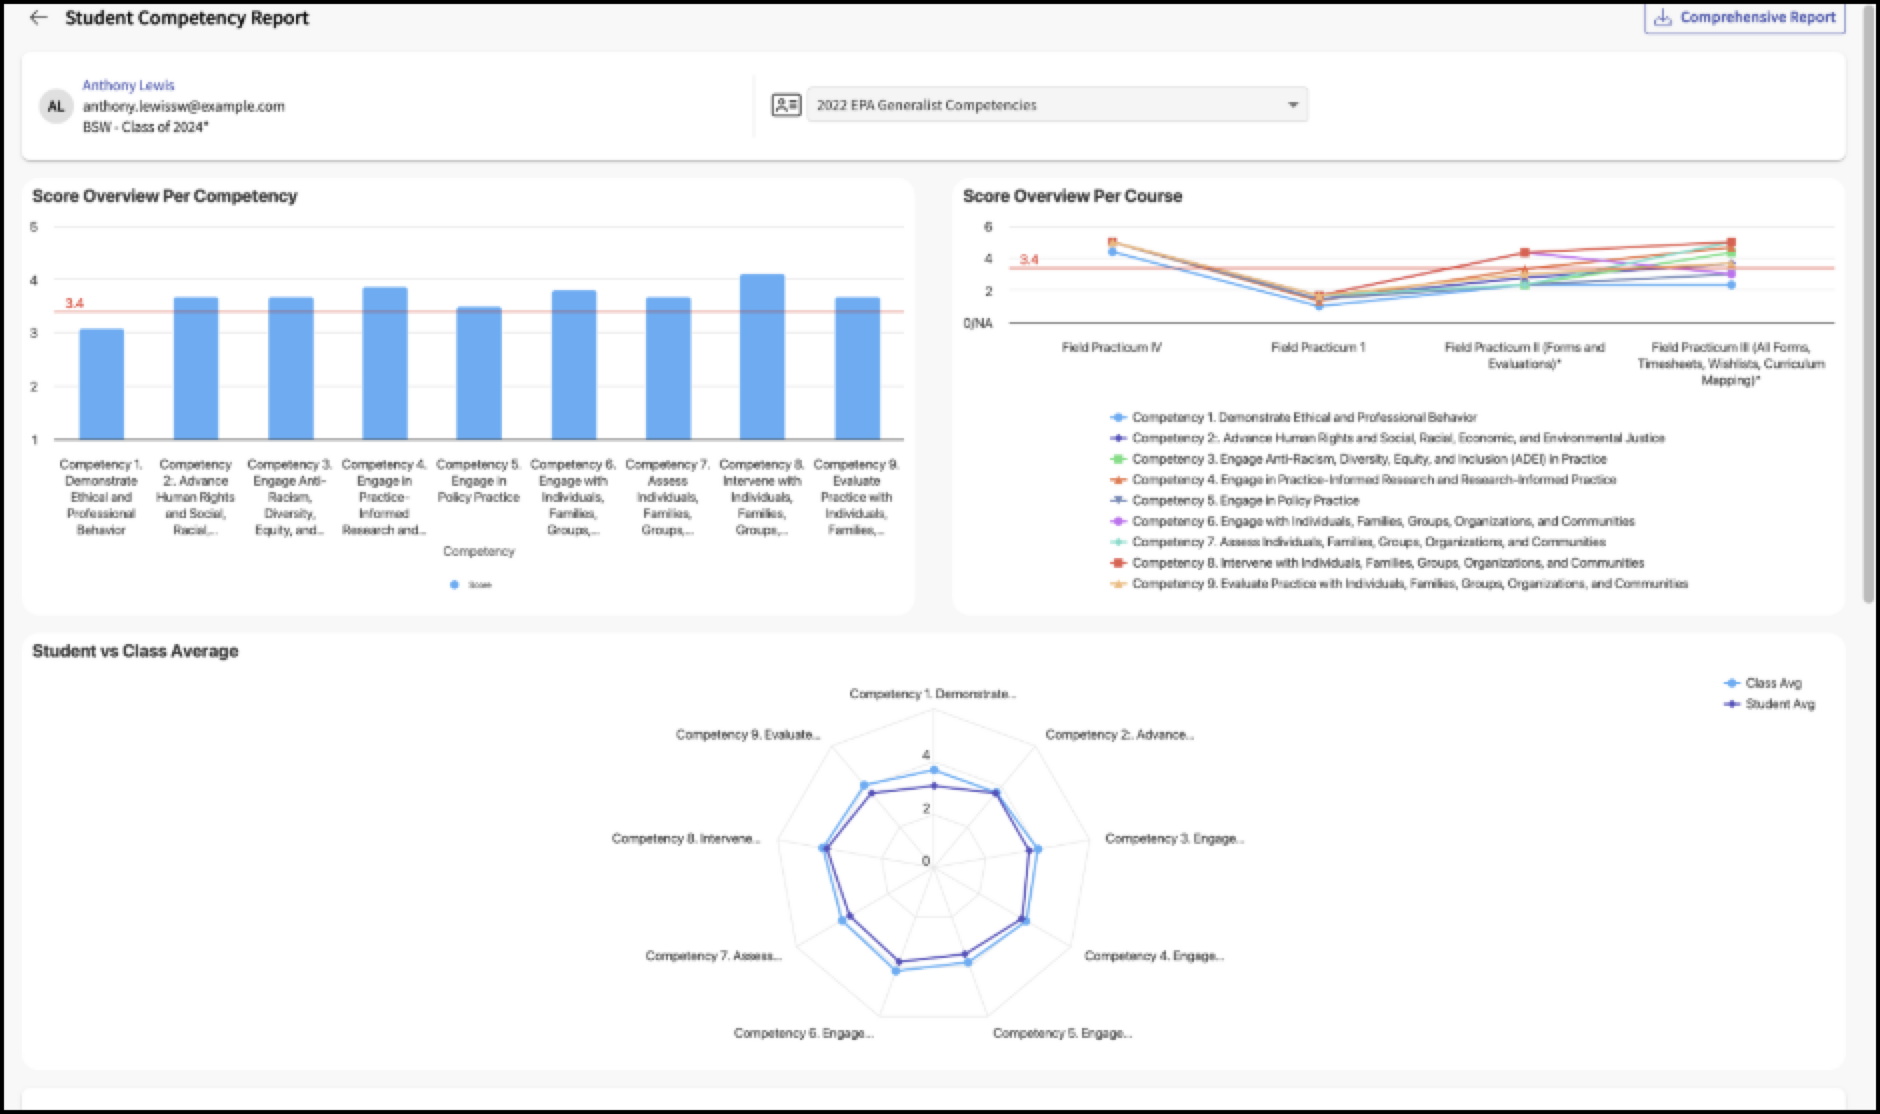This screenshot has height=1114, width=1880.
Task: Toggle Student Avg legend marker
Action: coord(1732,704)
